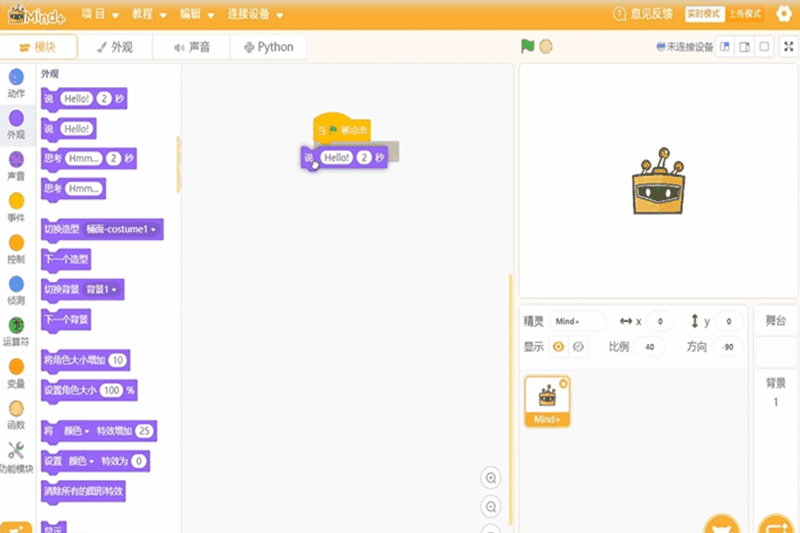Click the 清除所有的图形特效 block

point(83,492)
